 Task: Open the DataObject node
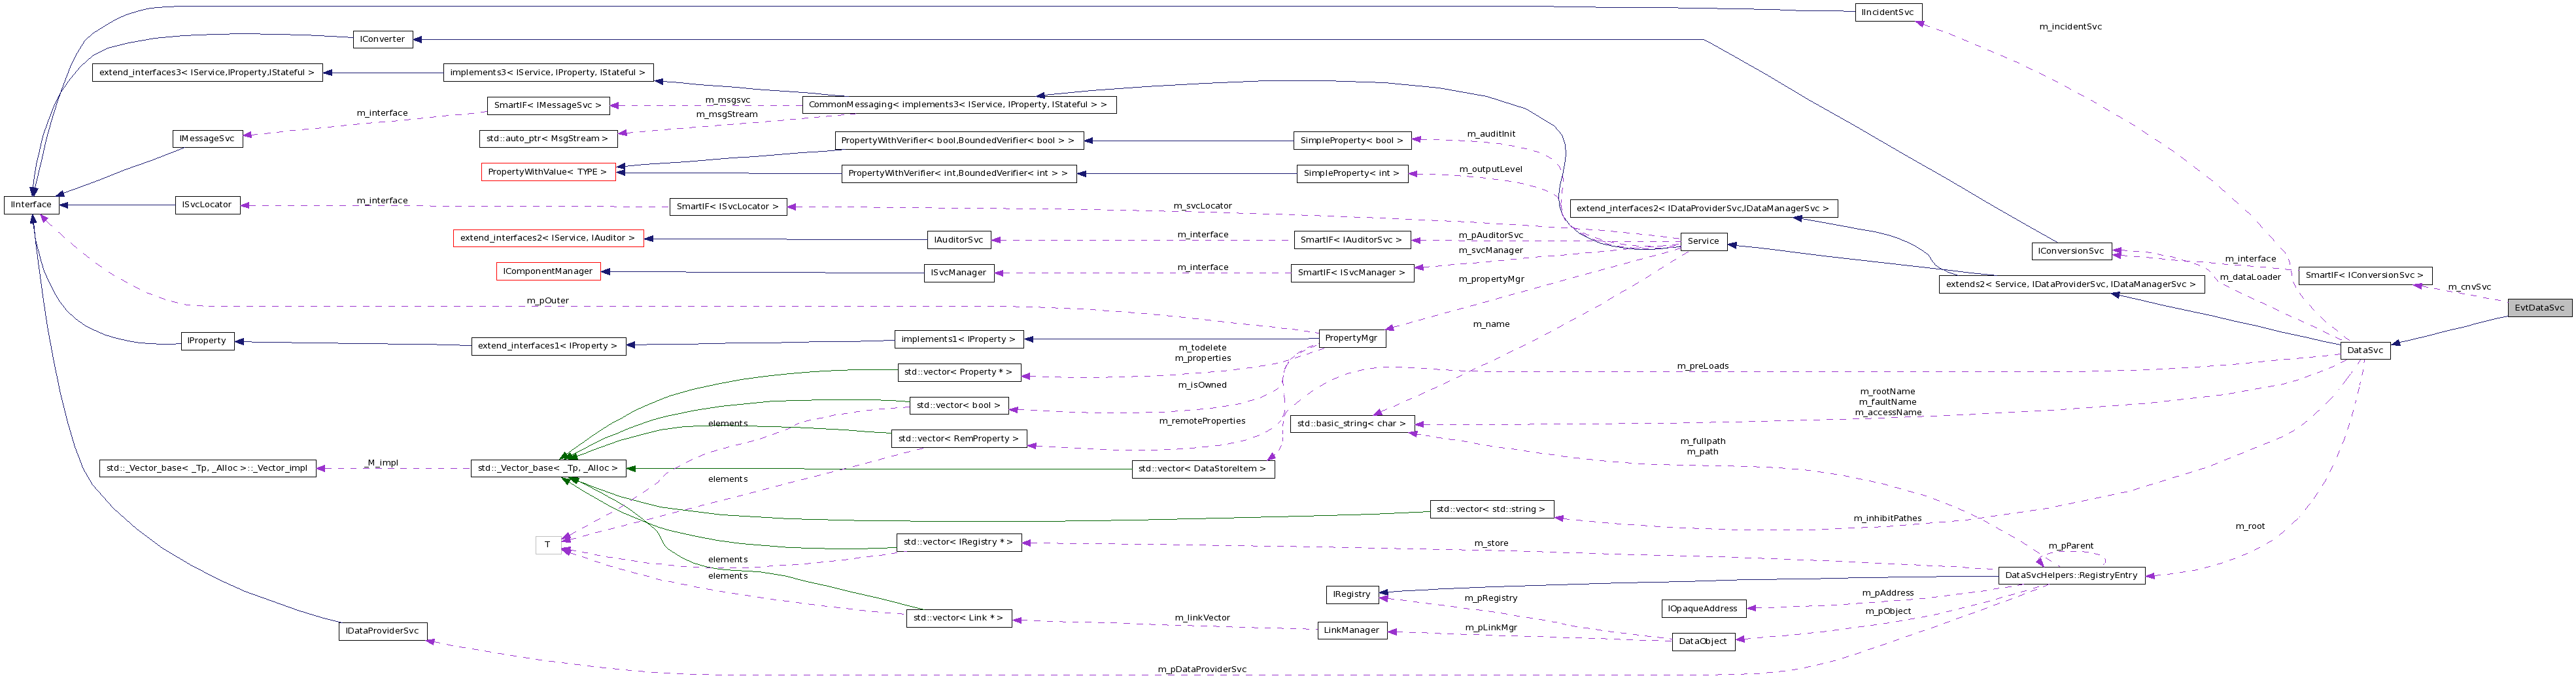click(x=1703, y=641)
